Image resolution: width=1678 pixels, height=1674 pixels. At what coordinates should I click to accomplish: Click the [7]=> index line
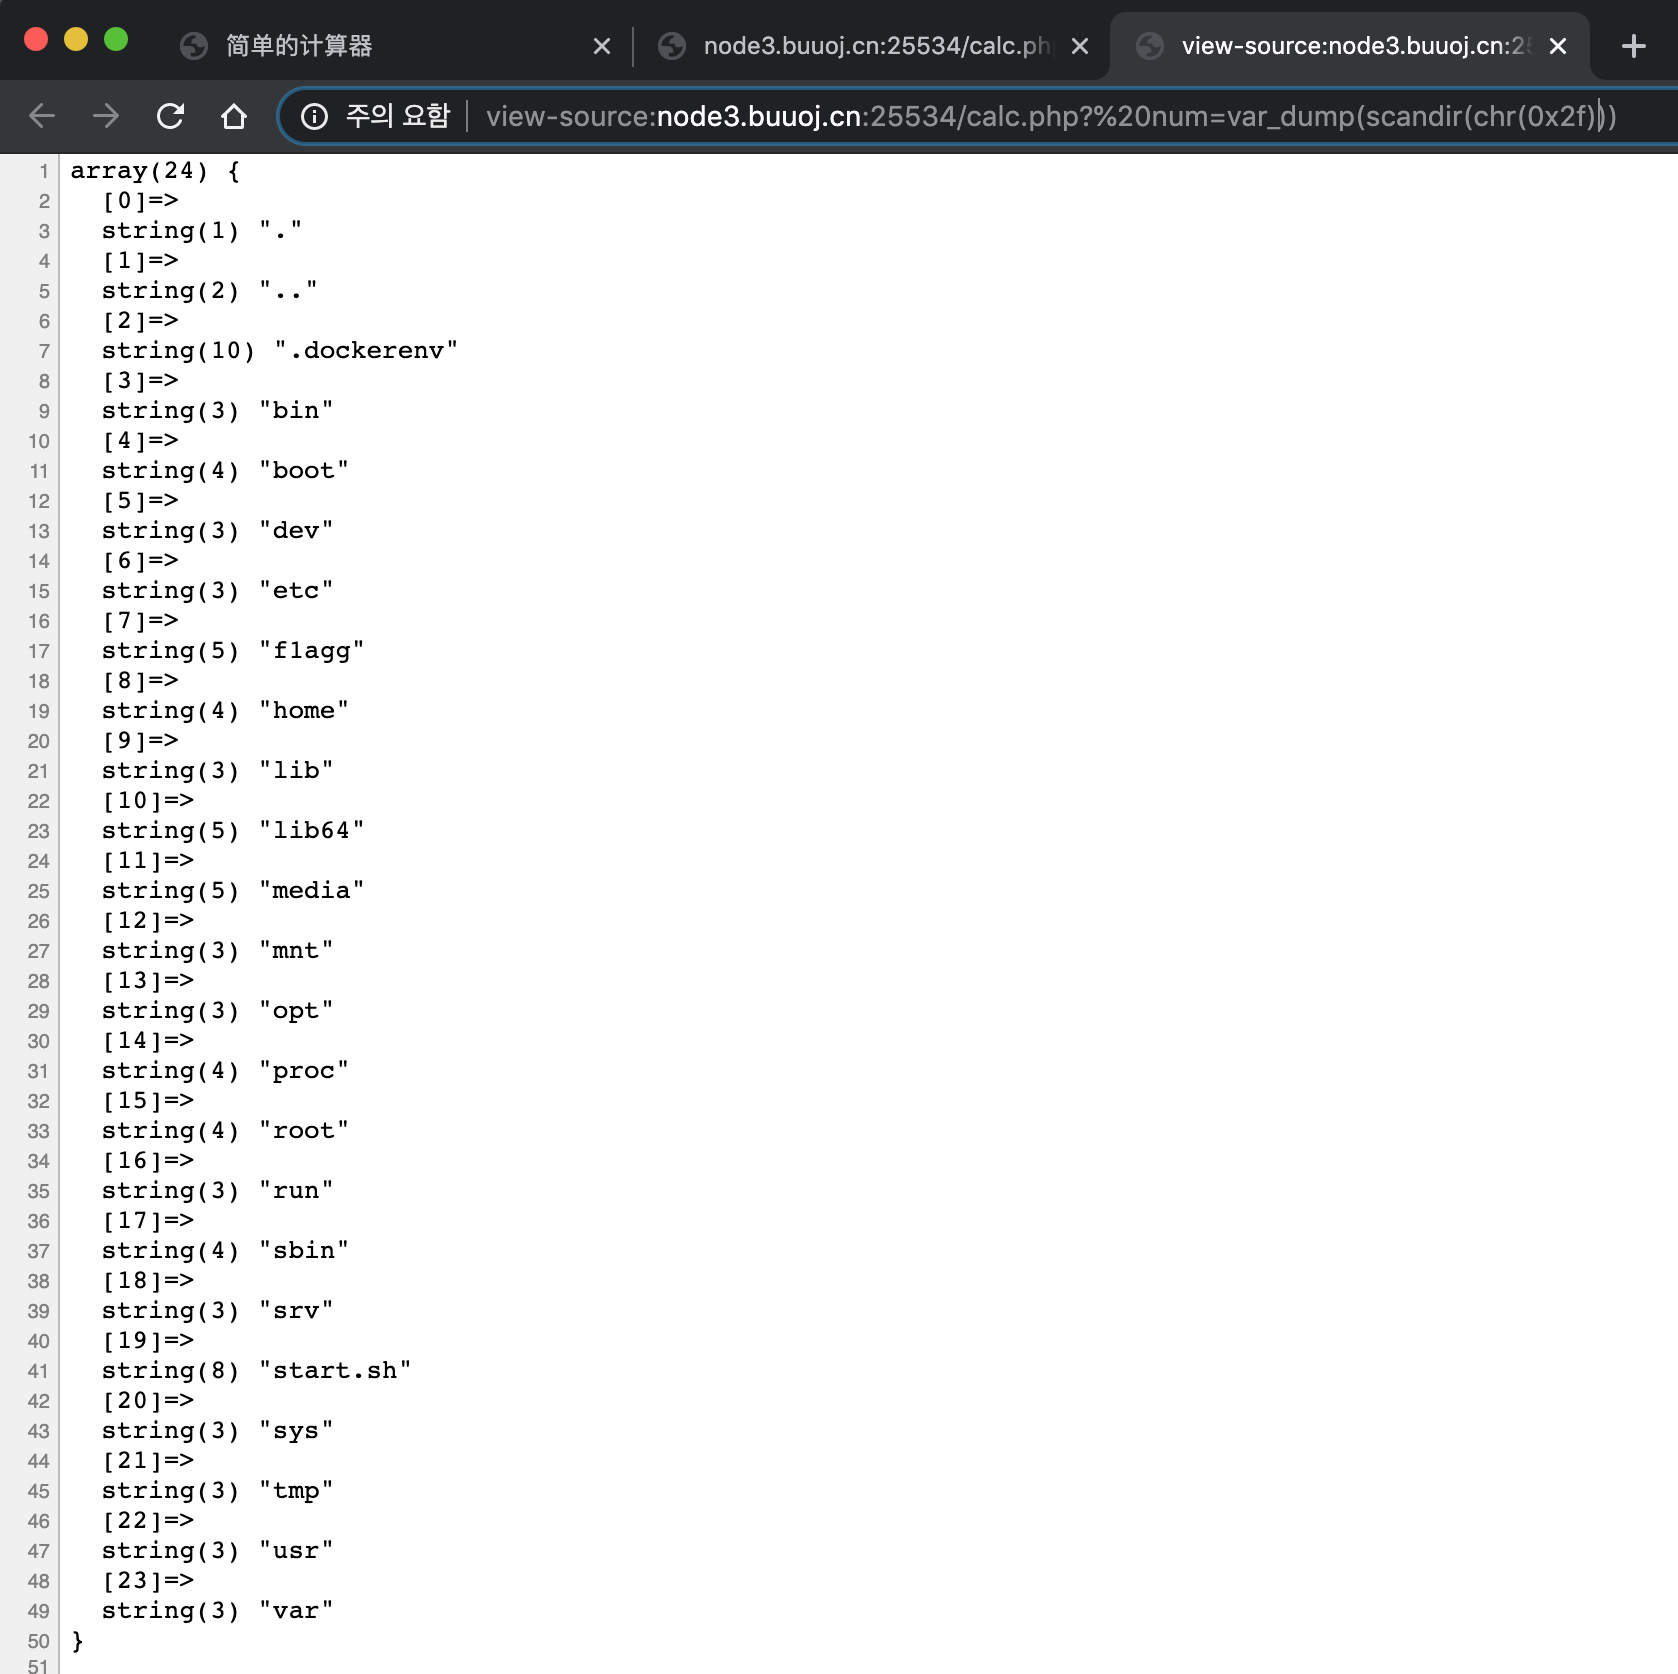(x=140, y=621)
